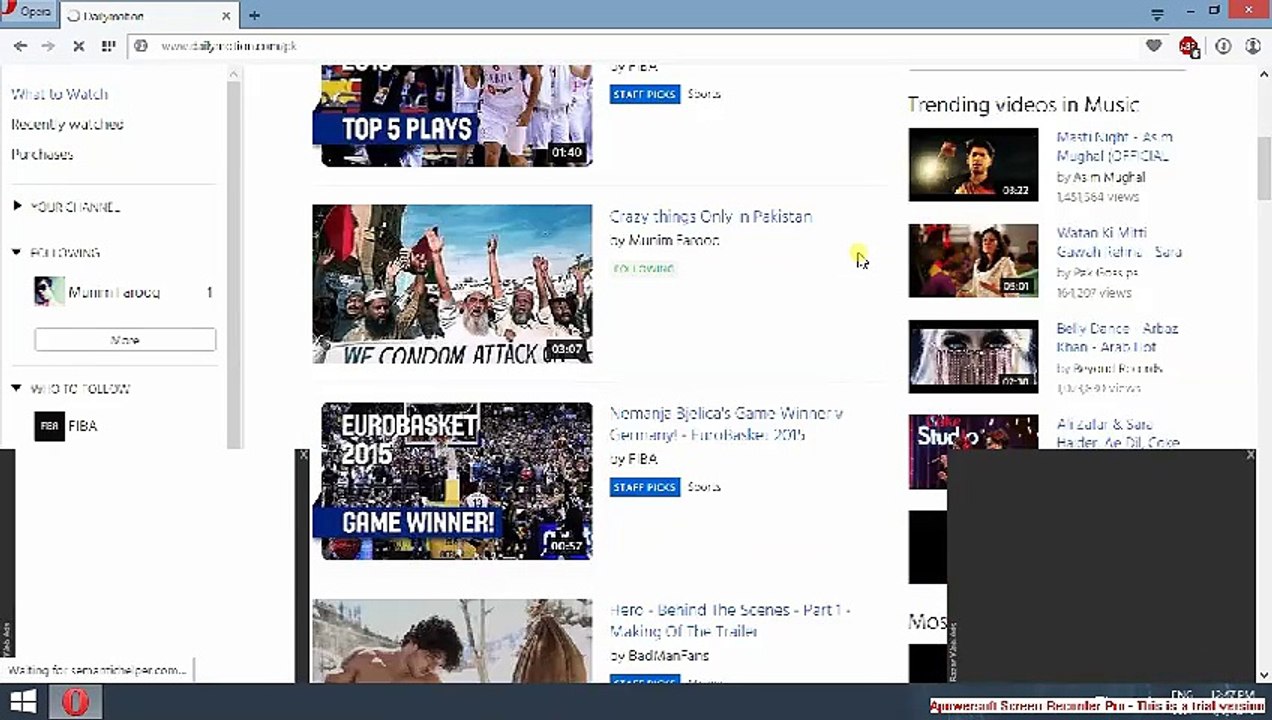Click the FIBA logo in Who to Follow

point(49,426)
